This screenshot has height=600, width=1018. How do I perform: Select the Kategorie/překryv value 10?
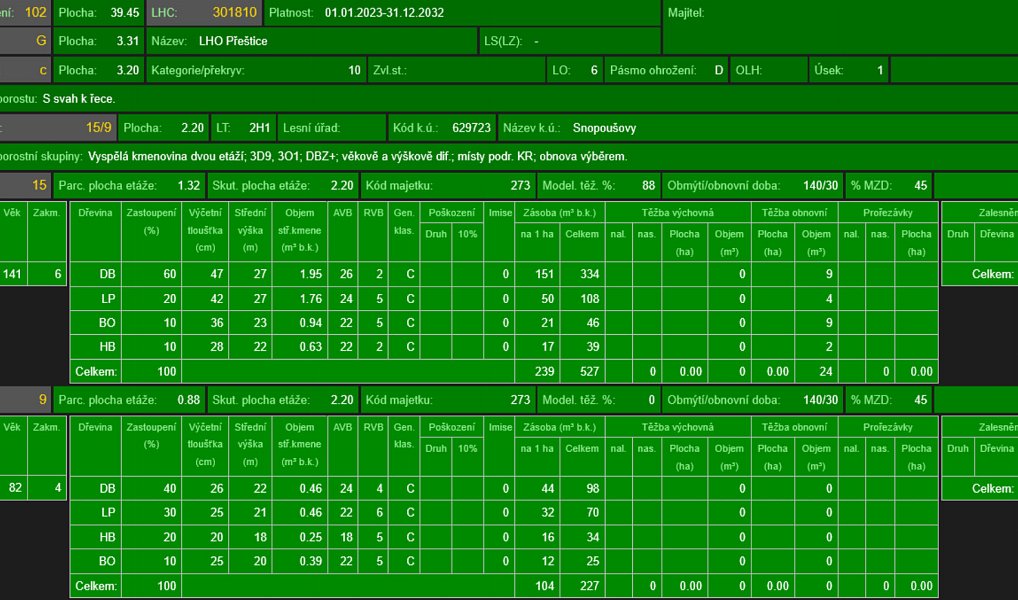coord(354,70)
